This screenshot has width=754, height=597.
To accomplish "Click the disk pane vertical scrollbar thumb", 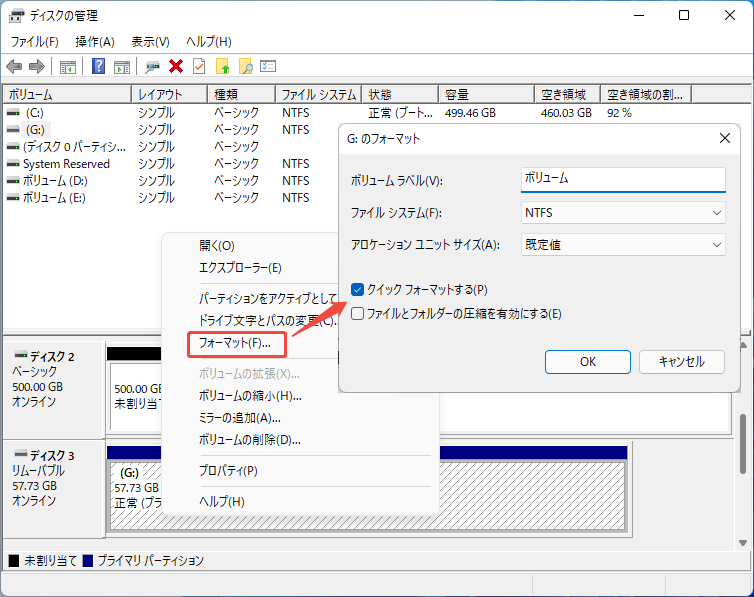I will tap(743, 444).
